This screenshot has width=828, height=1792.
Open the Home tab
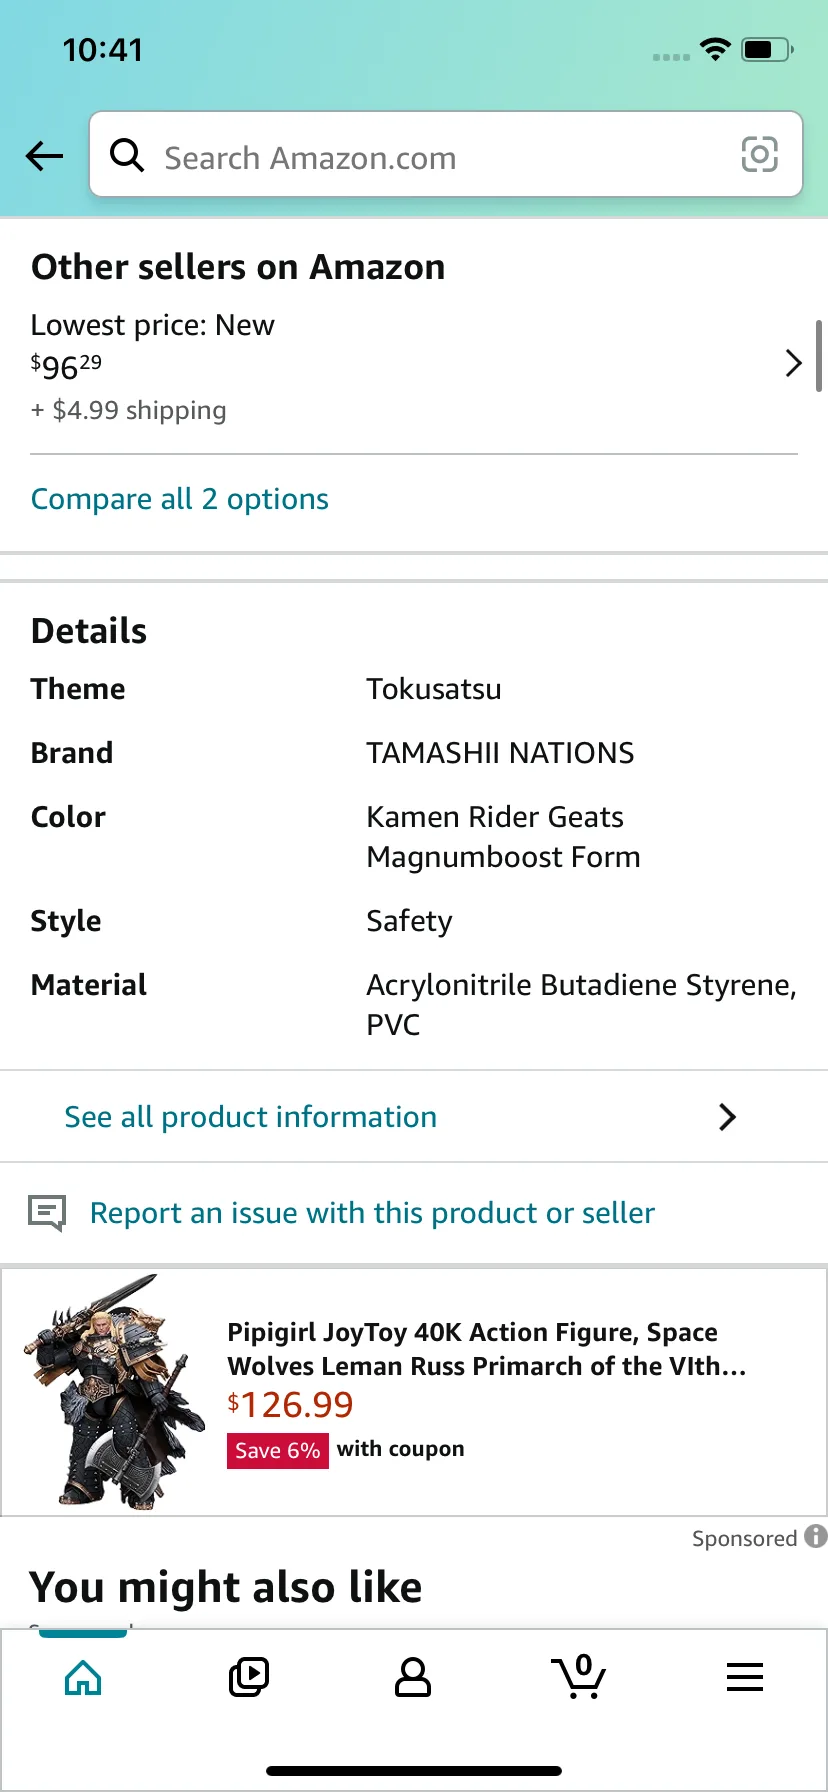click(83, 1677)
